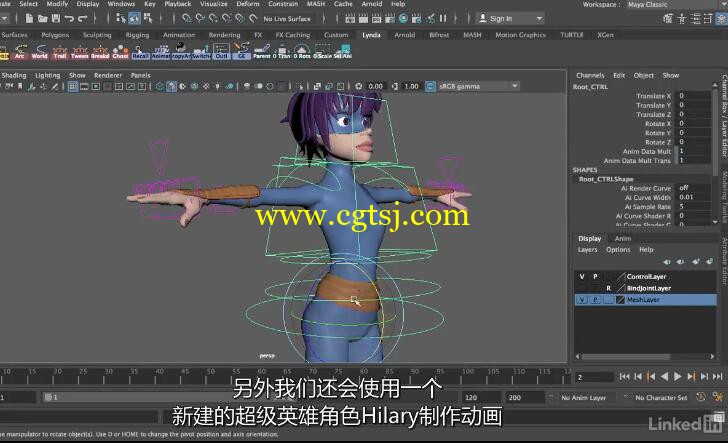Image resolution: width=728 pixels, height=443 pixels.
Task: Toggle visibility V of ControlLayer
Action: [582, 276]
